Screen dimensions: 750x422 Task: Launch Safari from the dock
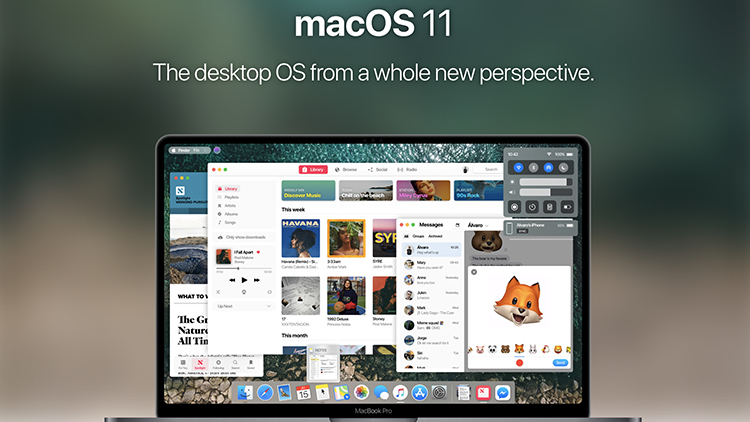click(x=265, y=393)
